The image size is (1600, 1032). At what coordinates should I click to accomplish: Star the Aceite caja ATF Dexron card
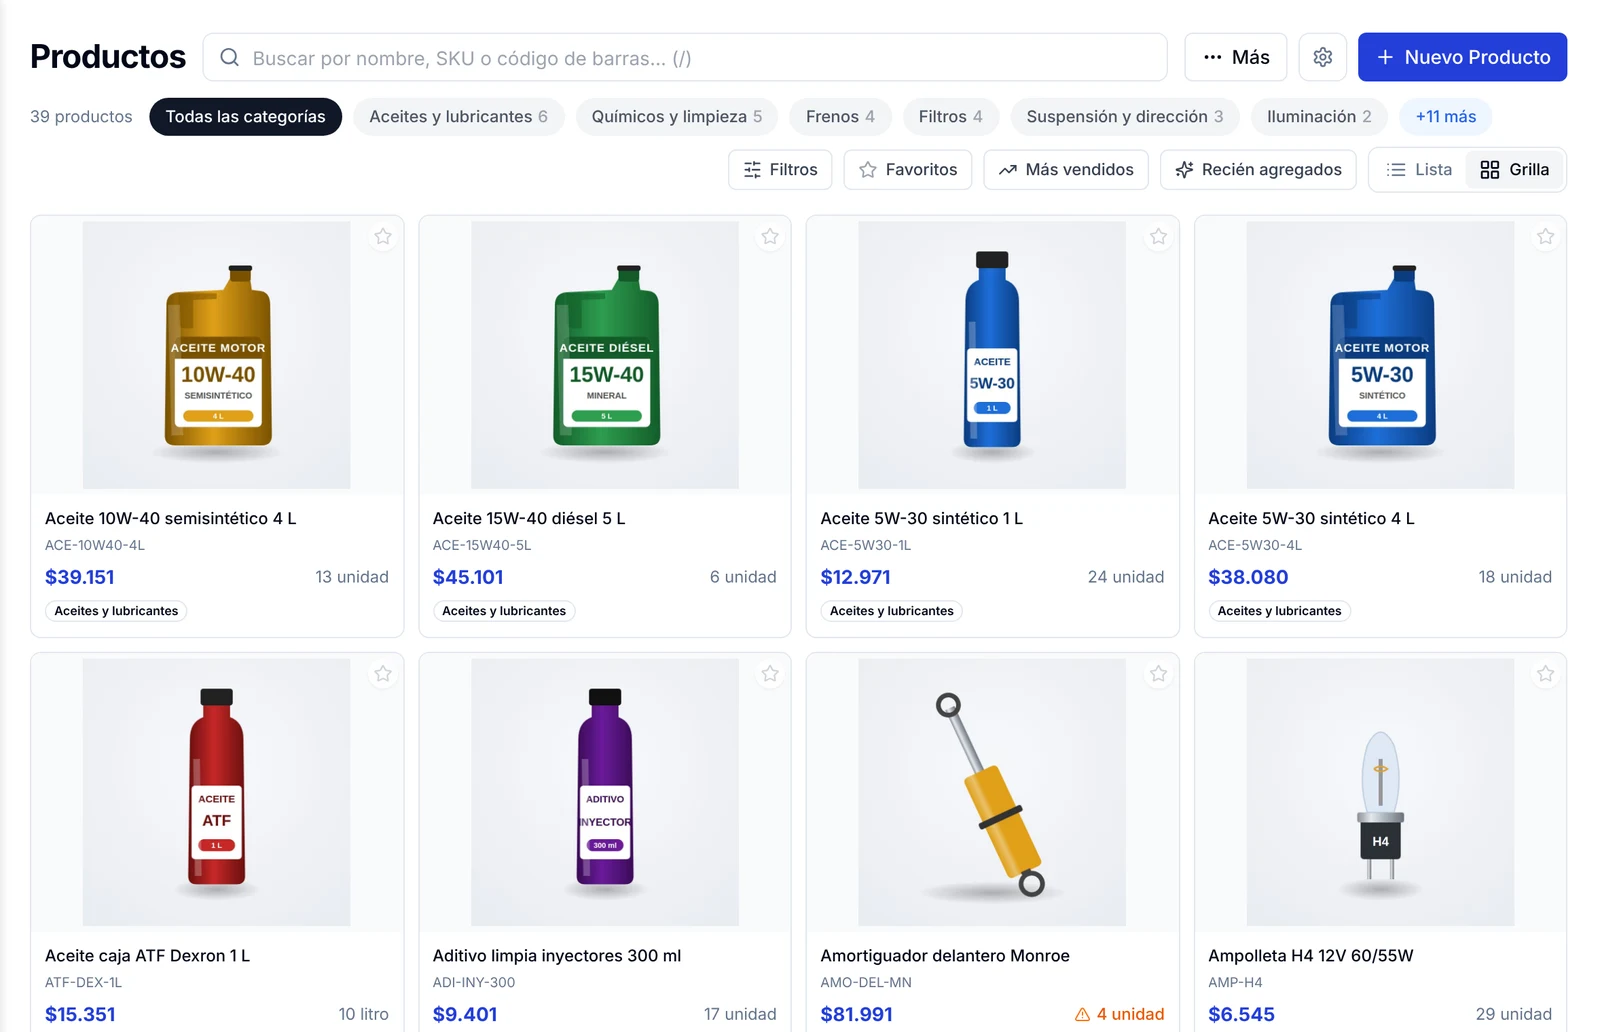coord(383,674)
